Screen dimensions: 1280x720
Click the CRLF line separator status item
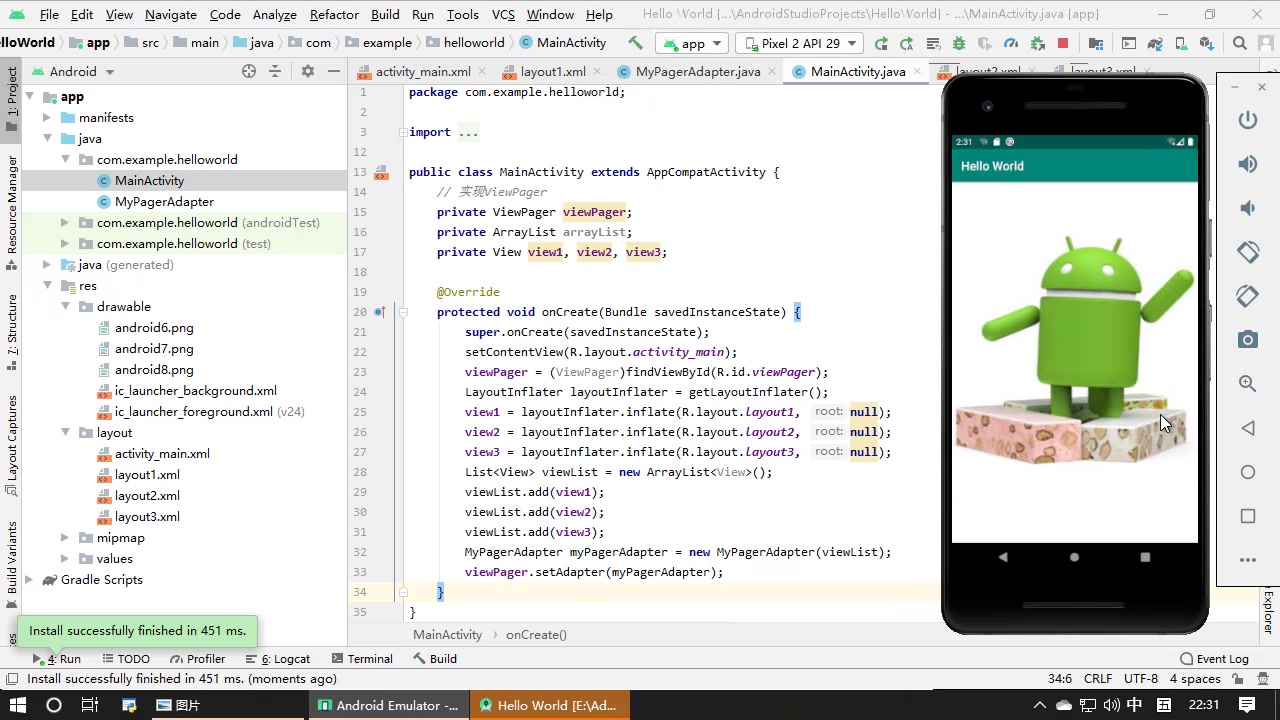click(1097, 679)
